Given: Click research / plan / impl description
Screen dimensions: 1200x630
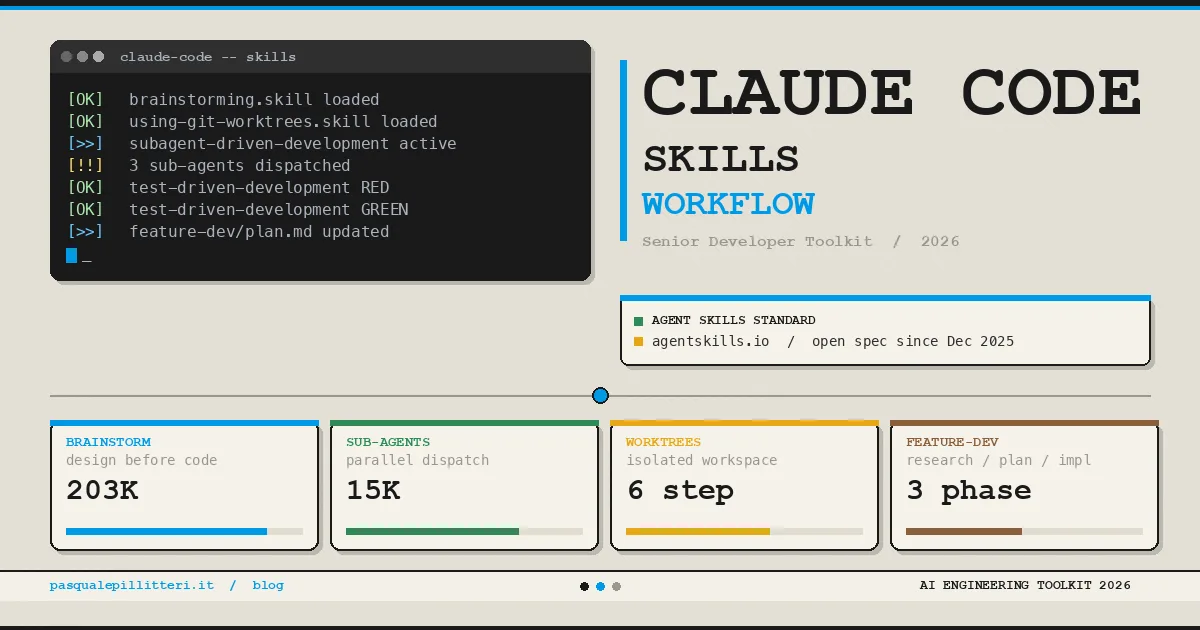Looking at the screenshot, I should pos(999,461).
